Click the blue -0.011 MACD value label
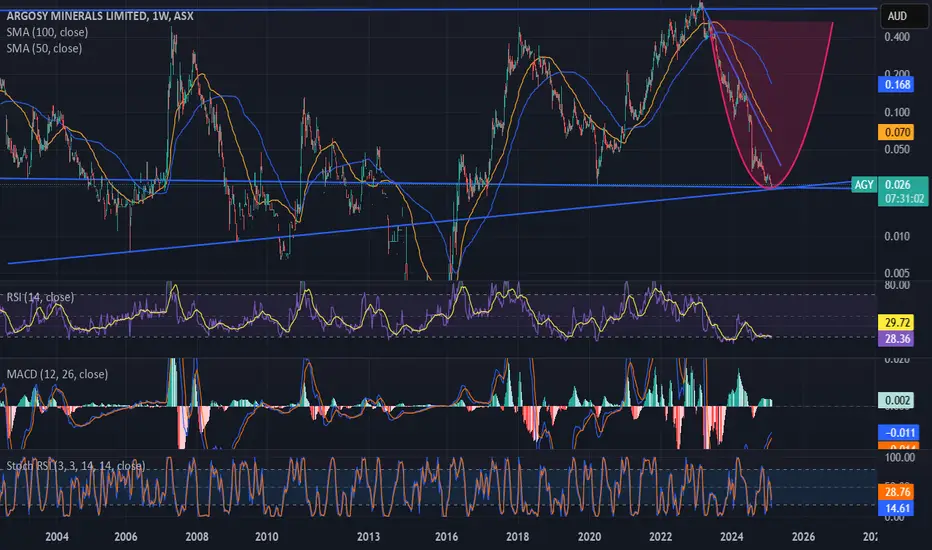The image size is (932, 550). [898, 432]
